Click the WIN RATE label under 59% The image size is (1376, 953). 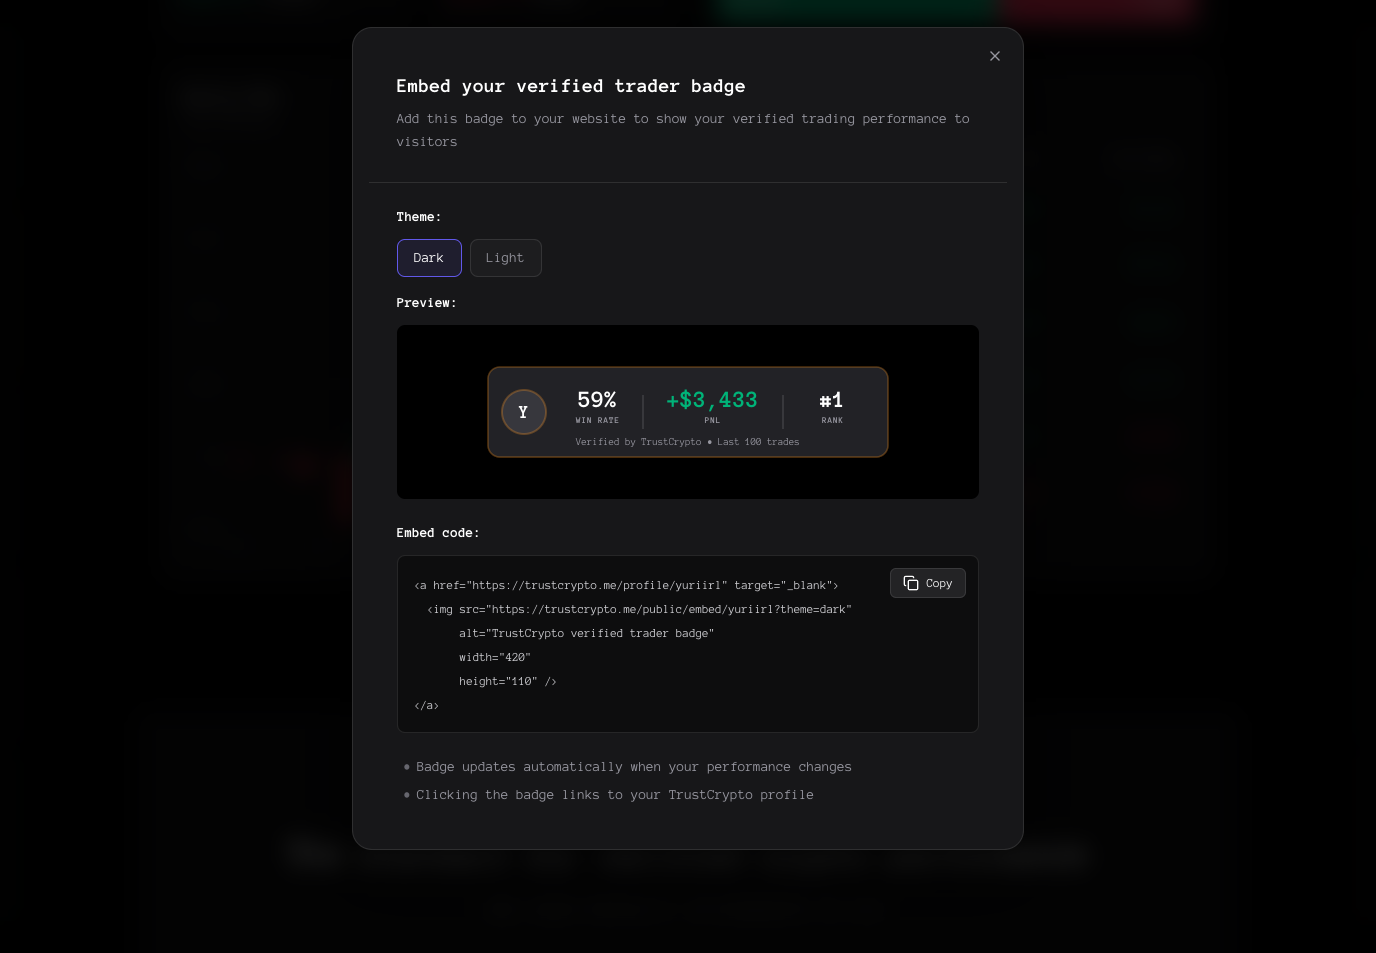597,420
